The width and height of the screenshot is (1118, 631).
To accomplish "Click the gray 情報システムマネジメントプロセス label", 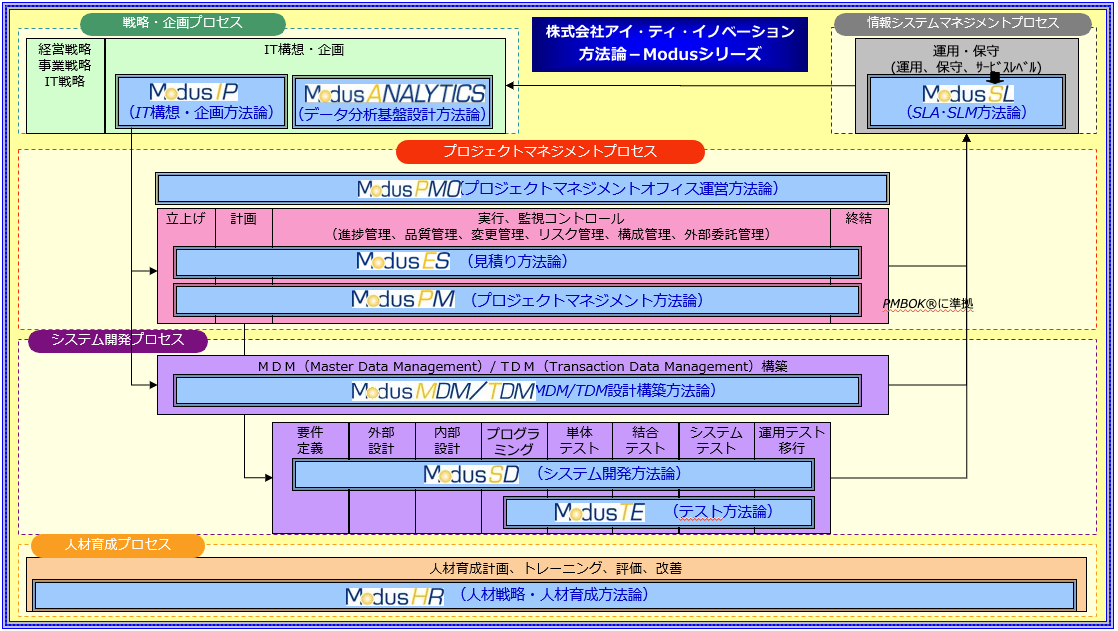I will [x=962, y=24].
